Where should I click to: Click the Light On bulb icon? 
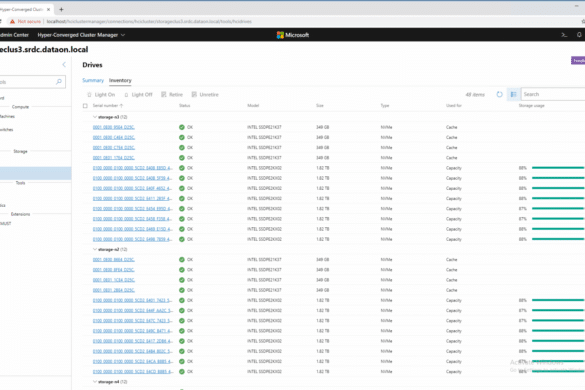89,95
